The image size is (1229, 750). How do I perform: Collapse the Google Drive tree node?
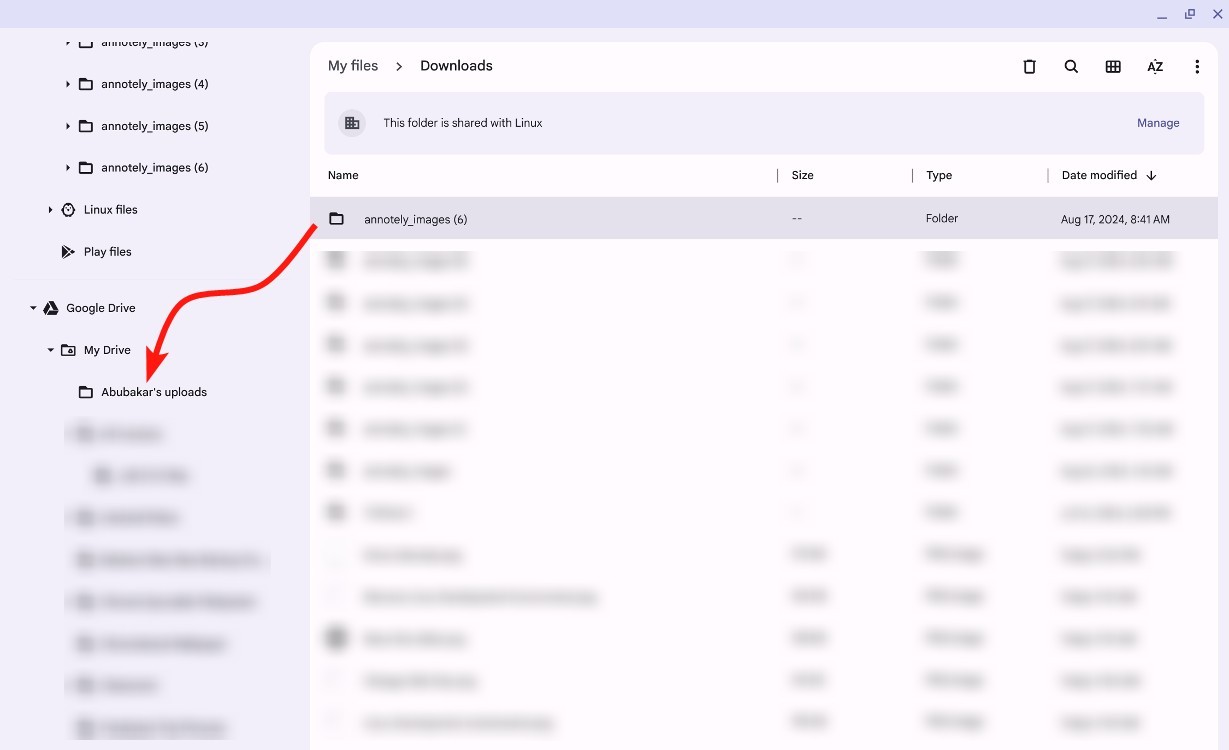click(x=33, y=308)
